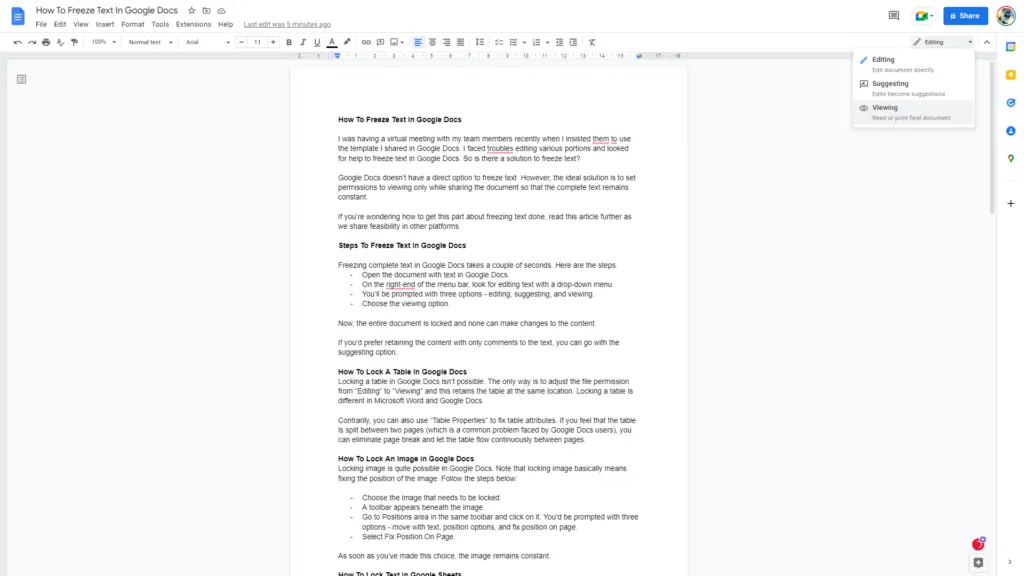
Task: Decrease the indent
Action: (x=559, y=42)
